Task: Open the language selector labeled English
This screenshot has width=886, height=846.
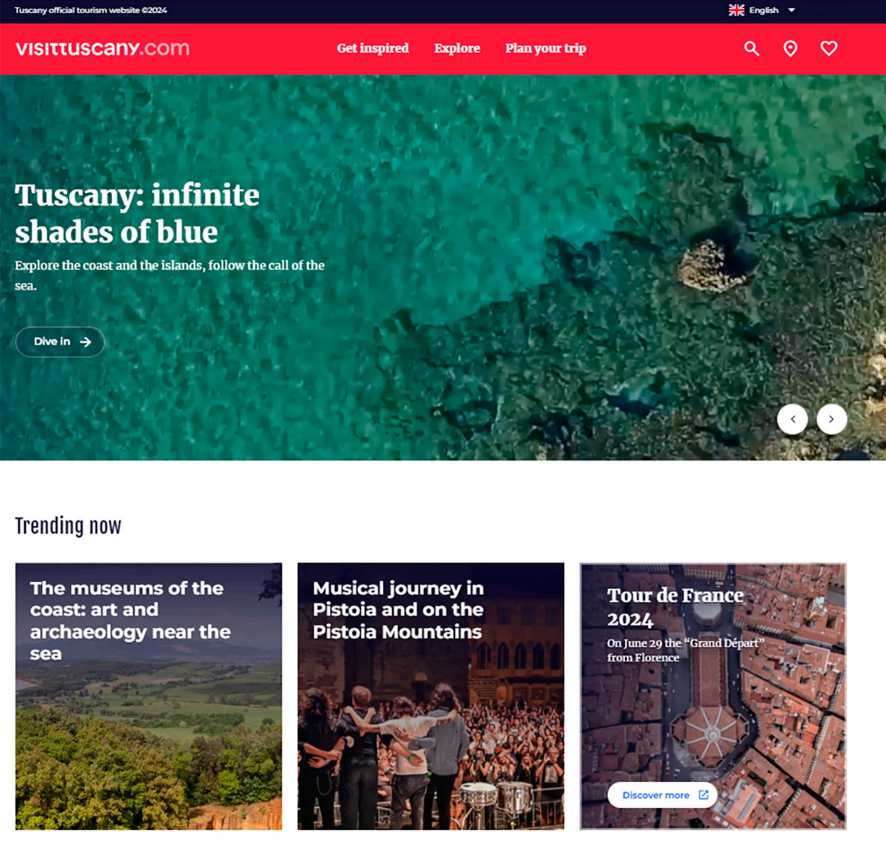Action: click(x=762, y=10)
